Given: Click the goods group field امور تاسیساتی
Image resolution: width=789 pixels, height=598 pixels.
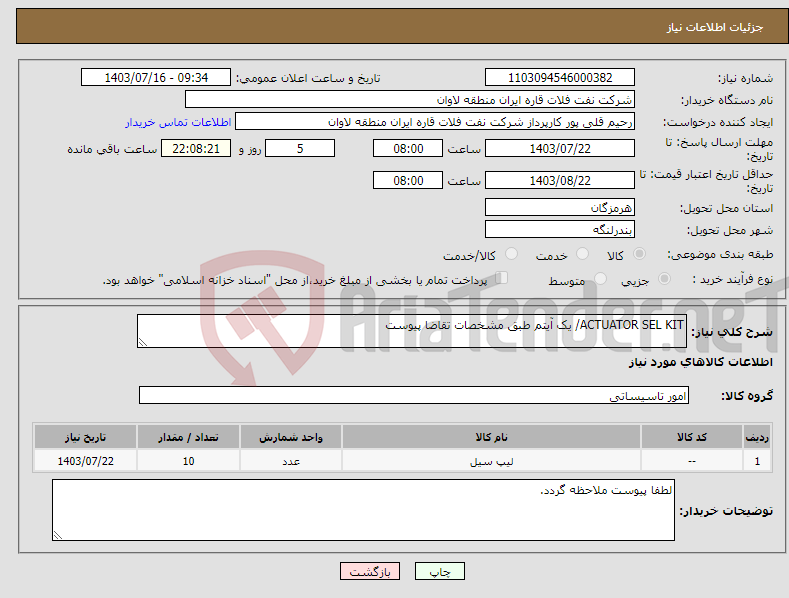Looking at the screenshot, I should click(x=414, y=395).
